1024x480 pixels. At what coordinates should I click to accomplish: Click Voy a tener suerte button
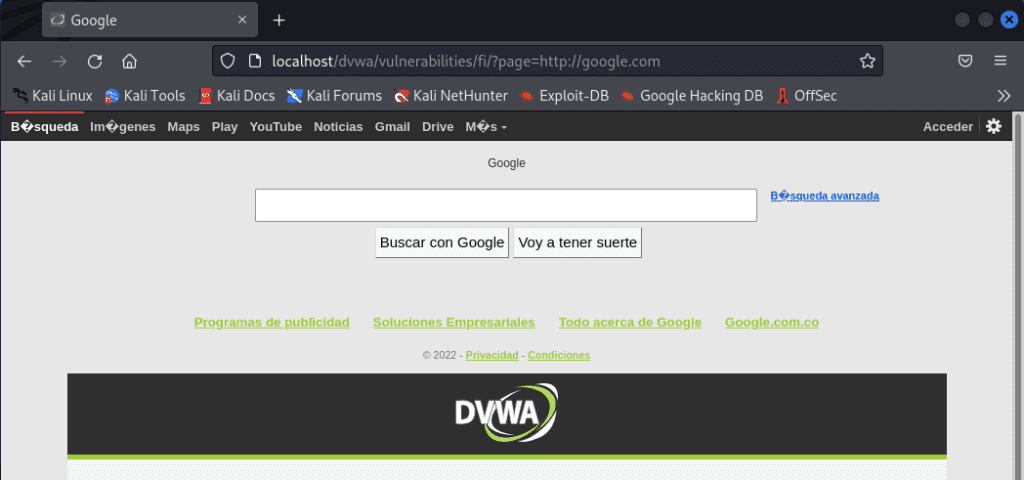tap(577, 242)
